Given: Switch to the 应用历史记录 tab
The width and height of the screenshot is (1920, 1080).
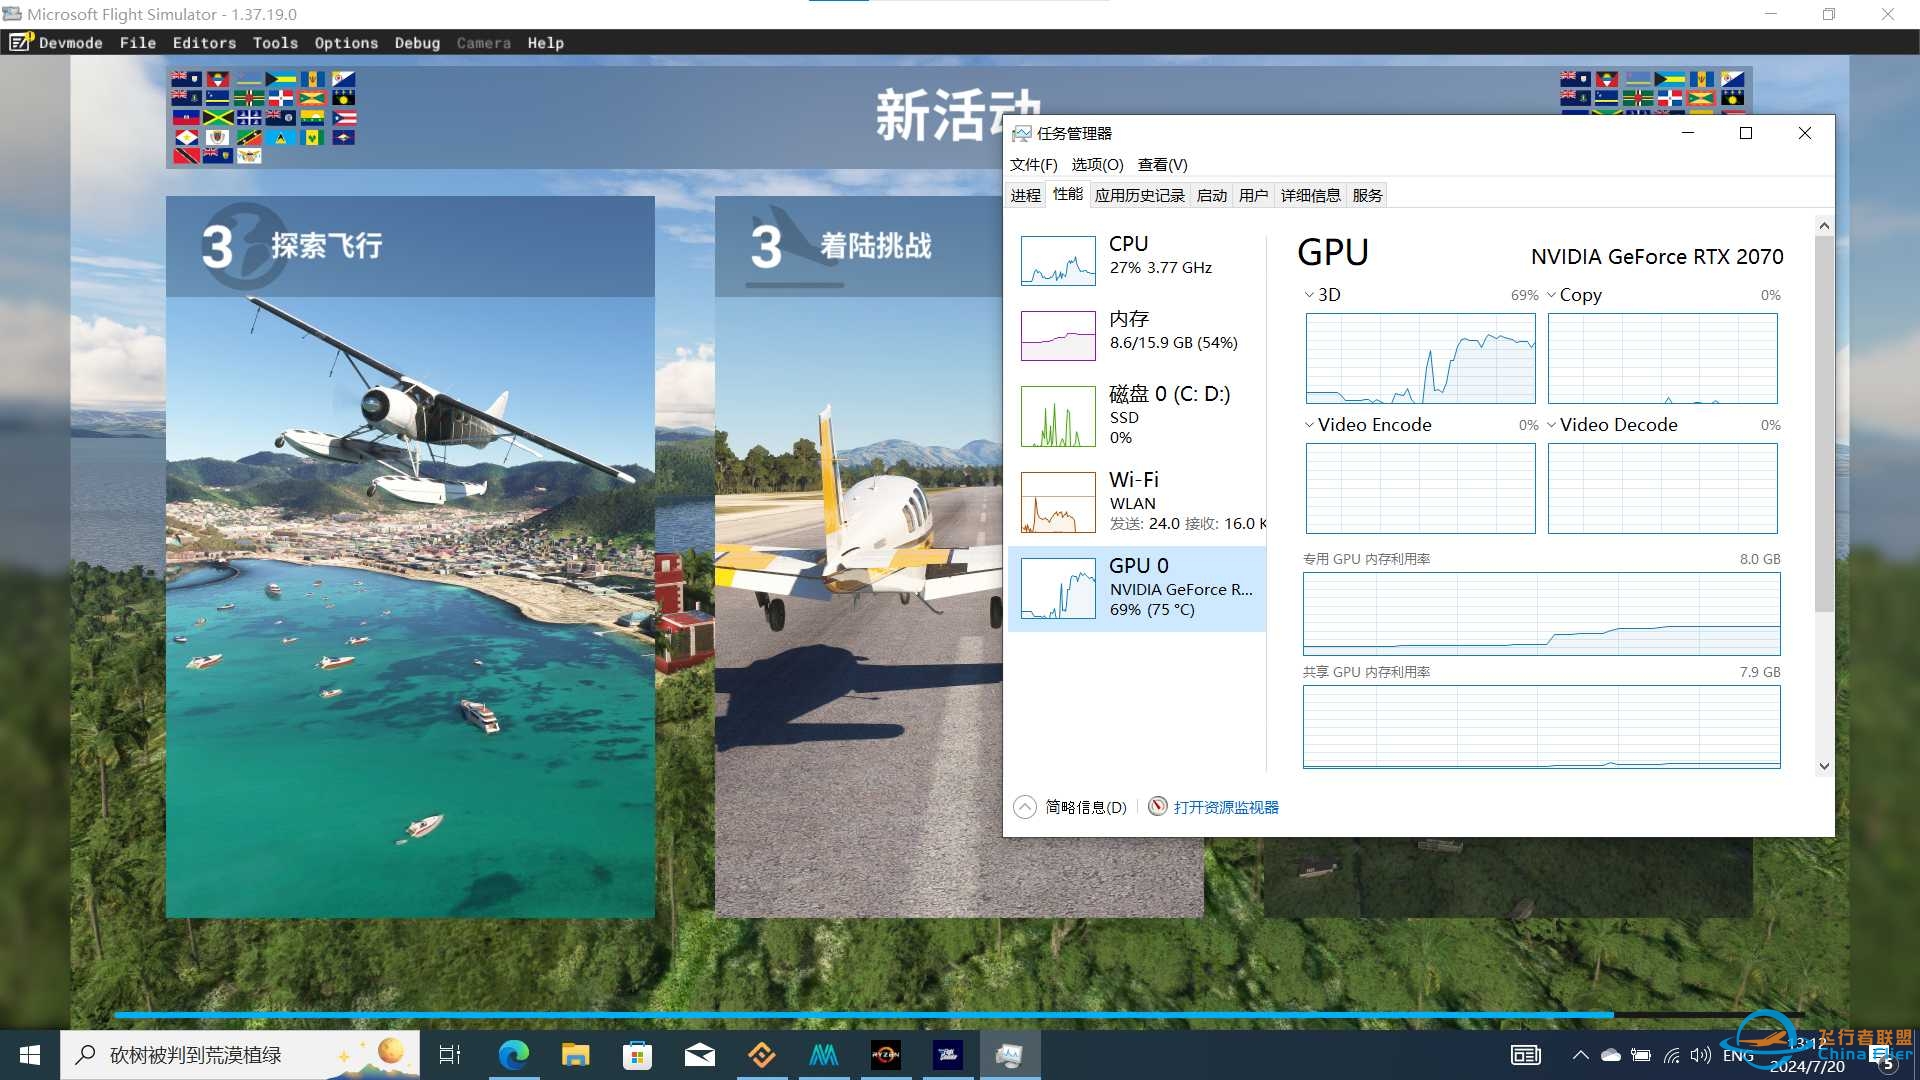Looking at the screenshot, I should click(1139, 195).
